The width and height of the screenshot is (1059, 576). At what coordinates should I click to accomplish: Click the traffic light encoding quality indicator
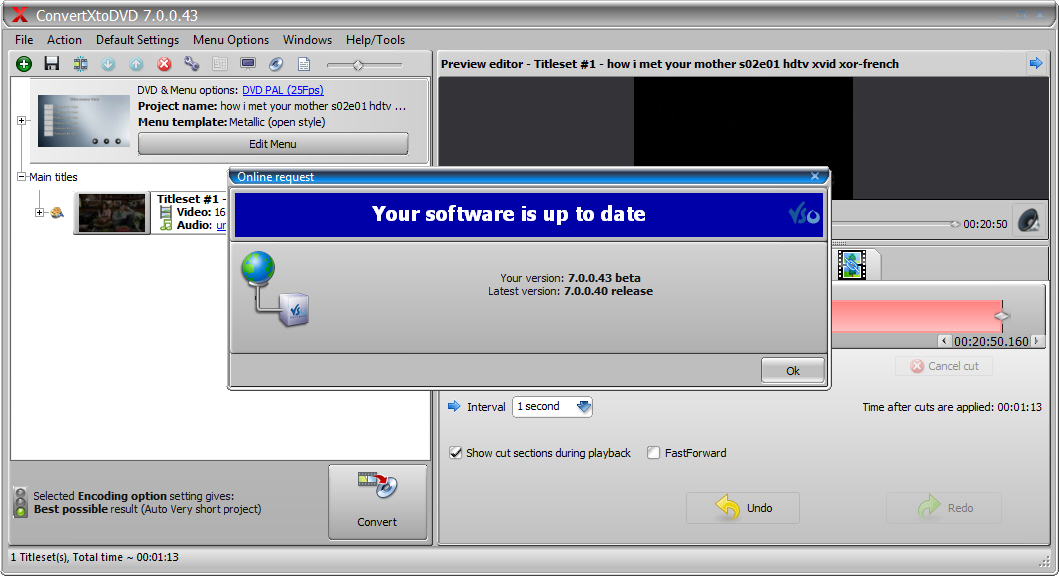pyautogui.click(x=21, y=502)
